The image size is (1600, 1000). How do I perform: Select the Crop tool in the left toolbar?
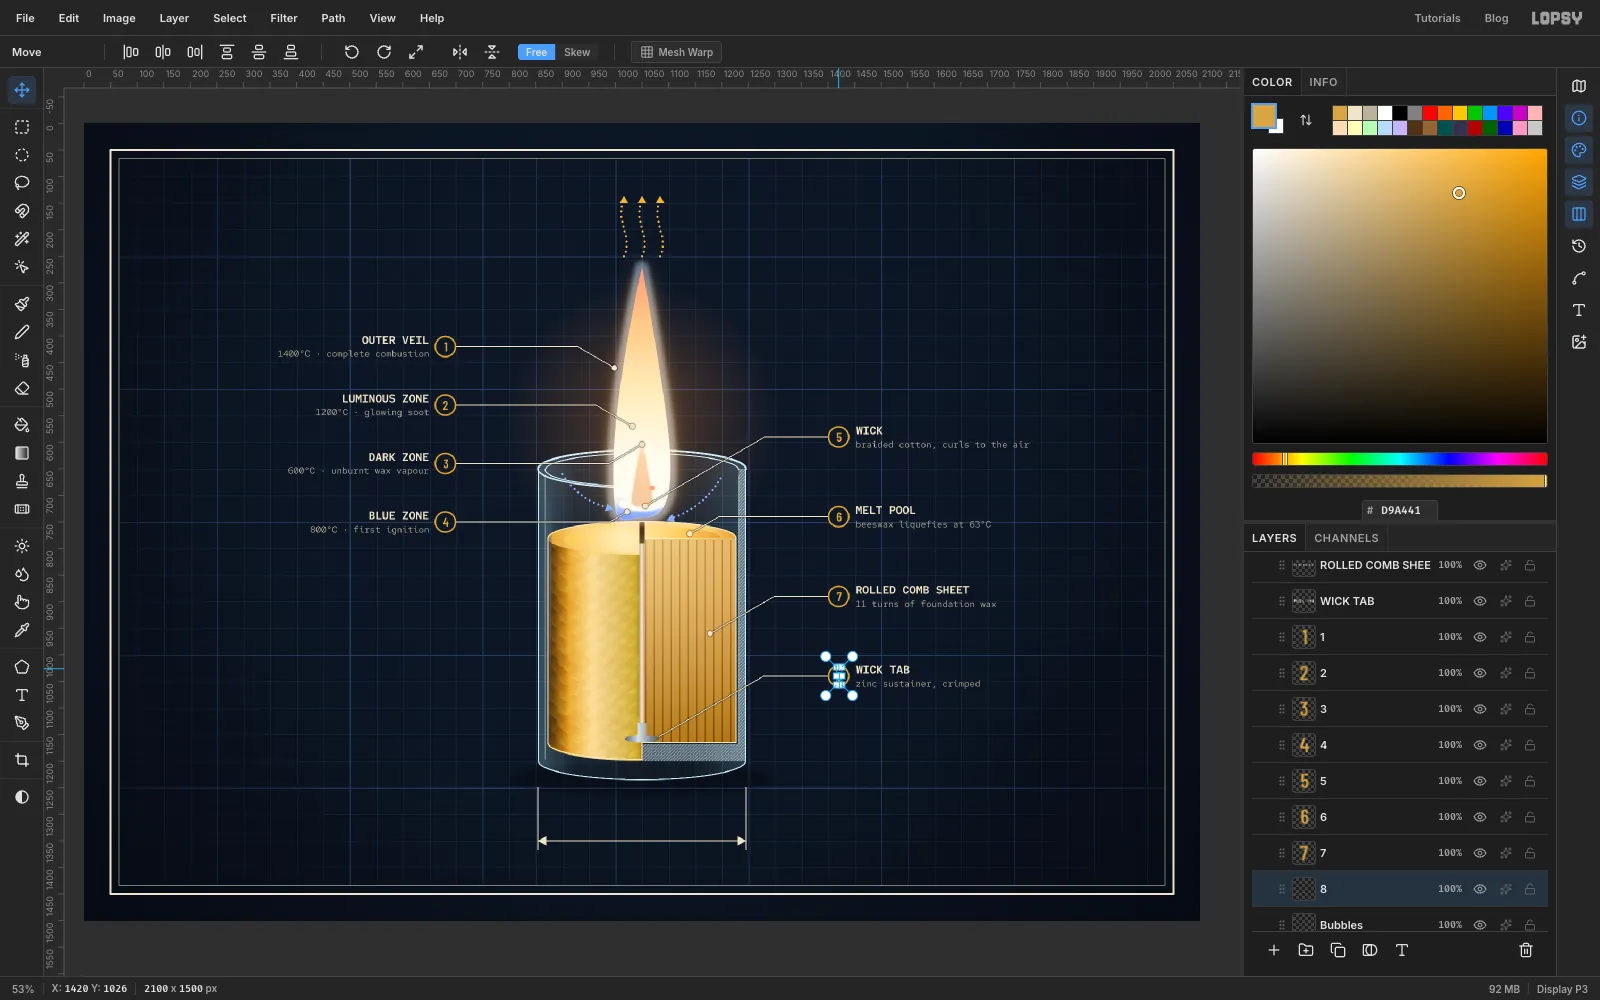tap(22, 760)
